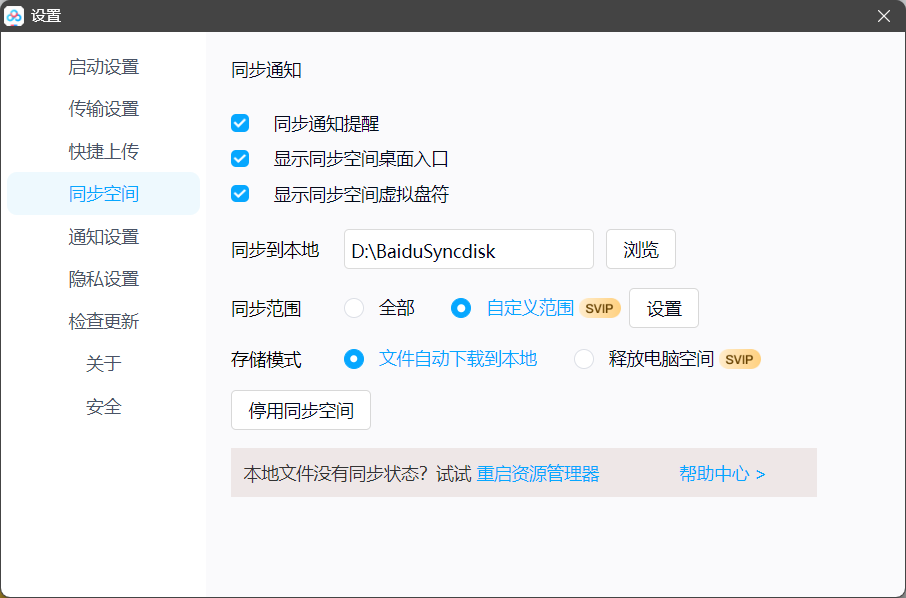Open the 快捷上传 settings page
This screenshot has width=906, height=598.
pyautogui.click(x=104, y=150)
